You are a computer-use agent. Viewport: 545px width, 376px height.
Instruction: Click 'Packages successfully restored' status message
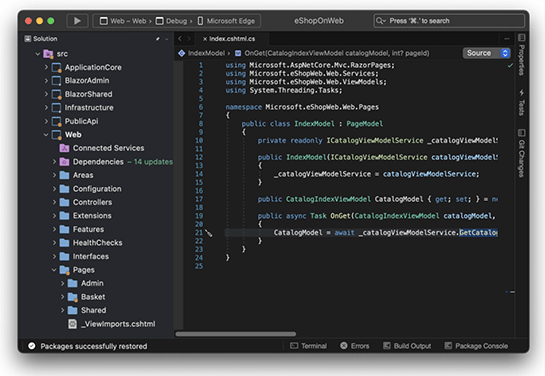93,346
